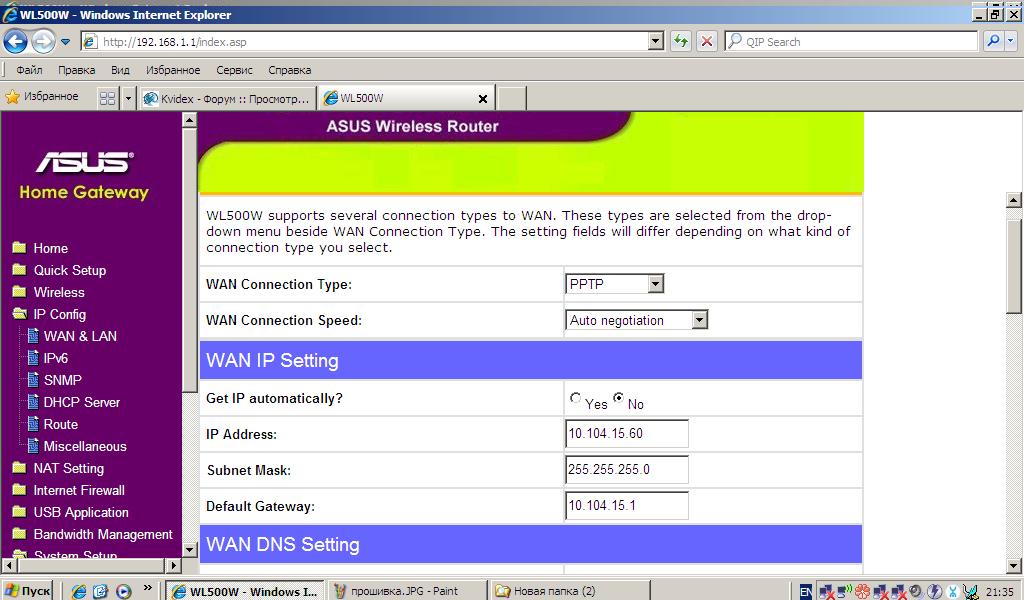The height and width of the screenshot is (600, 1024).
Task: Select No for Get IP automatically
Action: click(x=618, y=398)
